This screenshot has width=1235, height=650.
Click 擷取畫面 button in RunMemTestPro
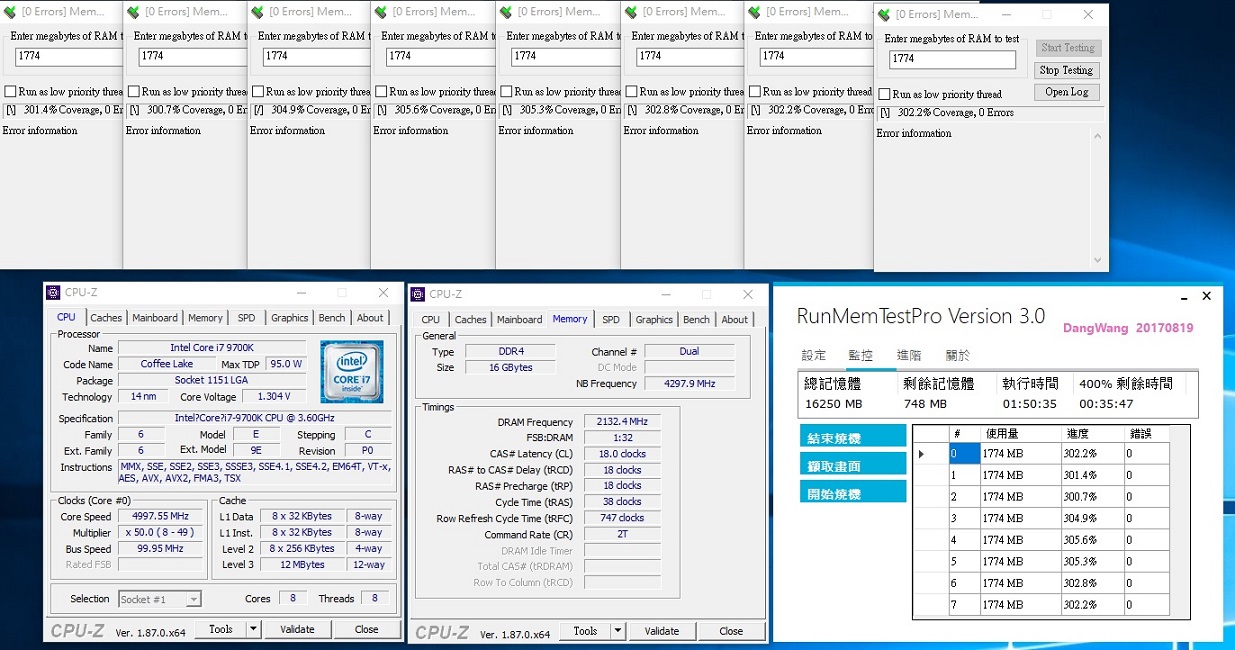pyautogui.click(x=853, y=465)
